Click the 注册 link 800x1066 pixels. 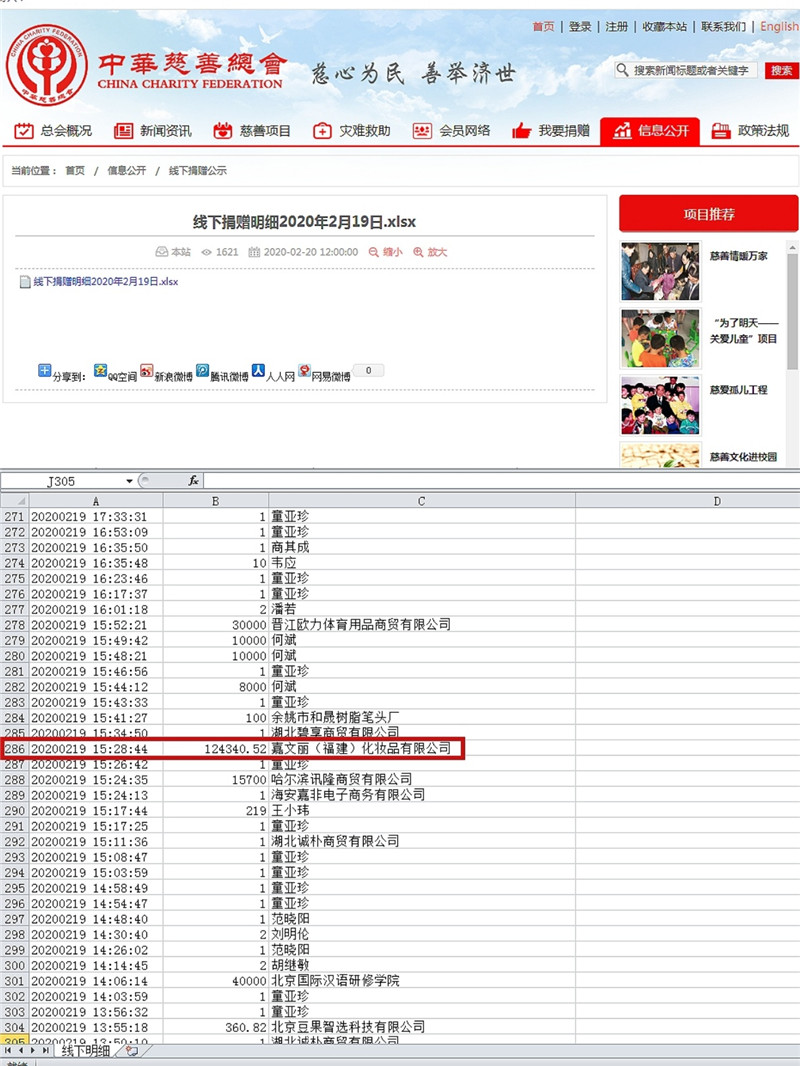616,27
